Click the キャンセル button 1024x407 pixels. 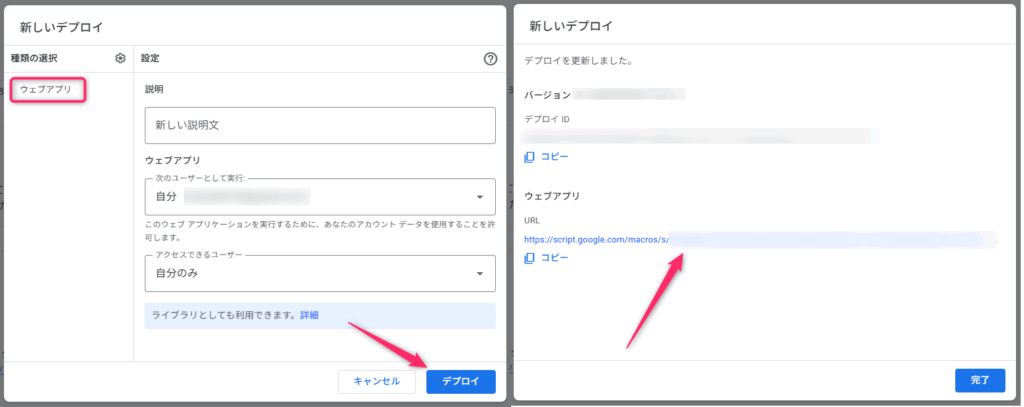(377, 382)
